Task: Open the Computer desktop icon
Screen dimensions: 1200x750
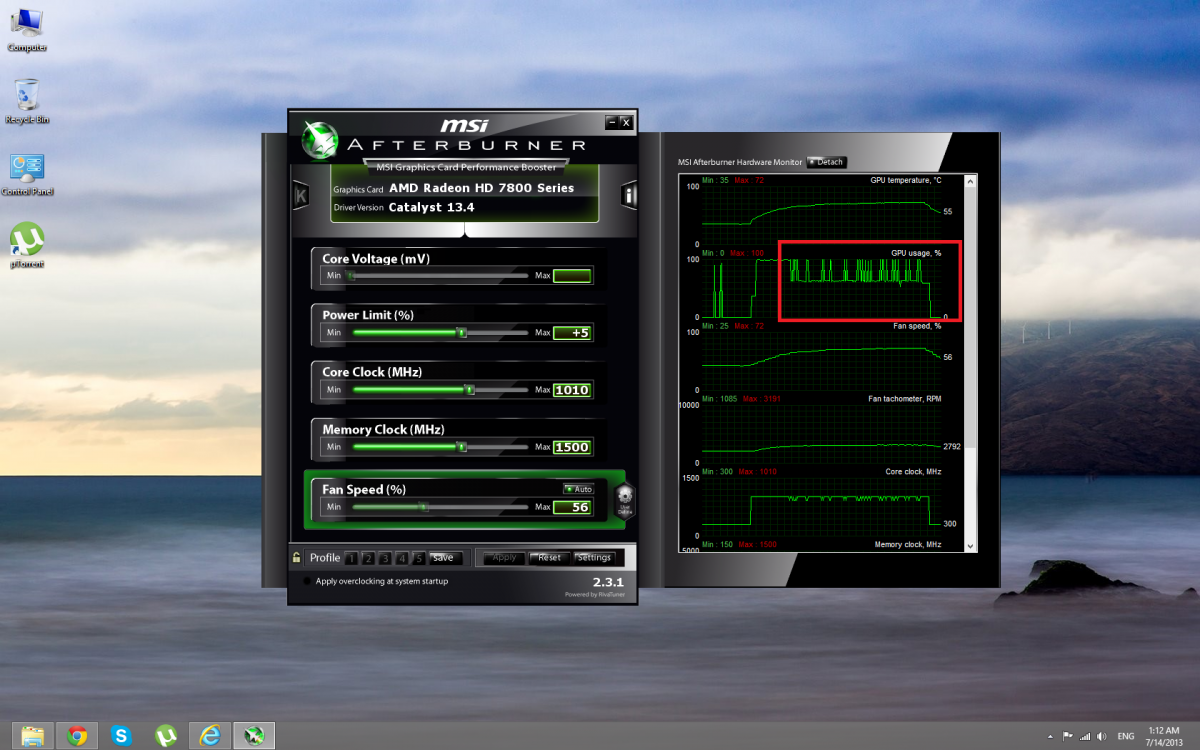Action: 27,29
